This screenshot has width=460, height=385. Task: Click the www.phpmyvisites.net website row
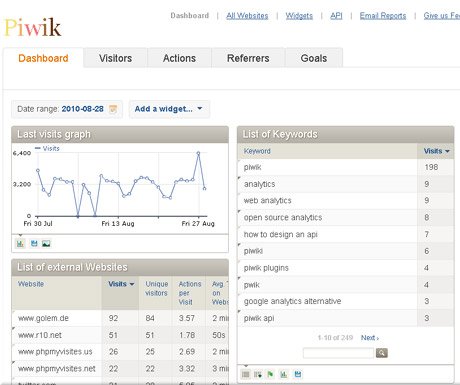click(120, 369)
